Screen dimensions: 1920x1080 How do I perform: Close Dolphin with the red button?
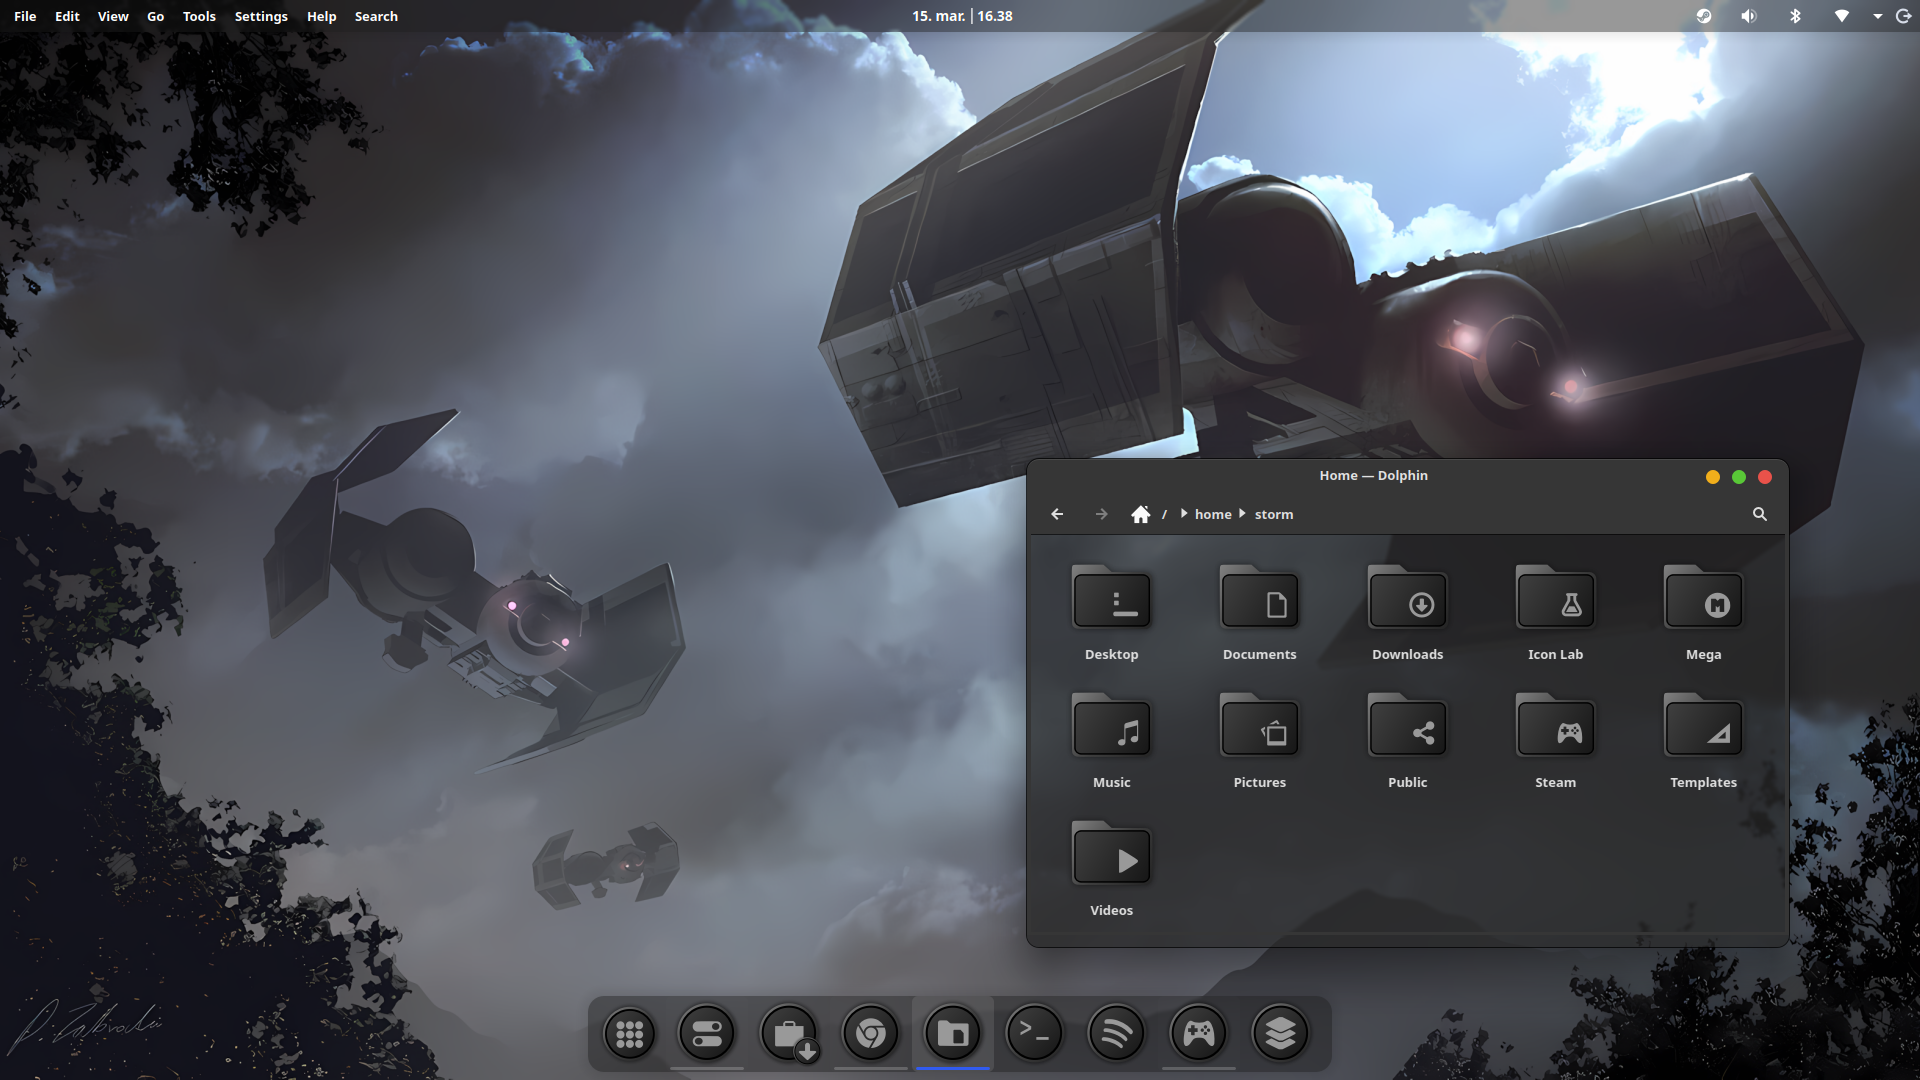(1765, 477)
